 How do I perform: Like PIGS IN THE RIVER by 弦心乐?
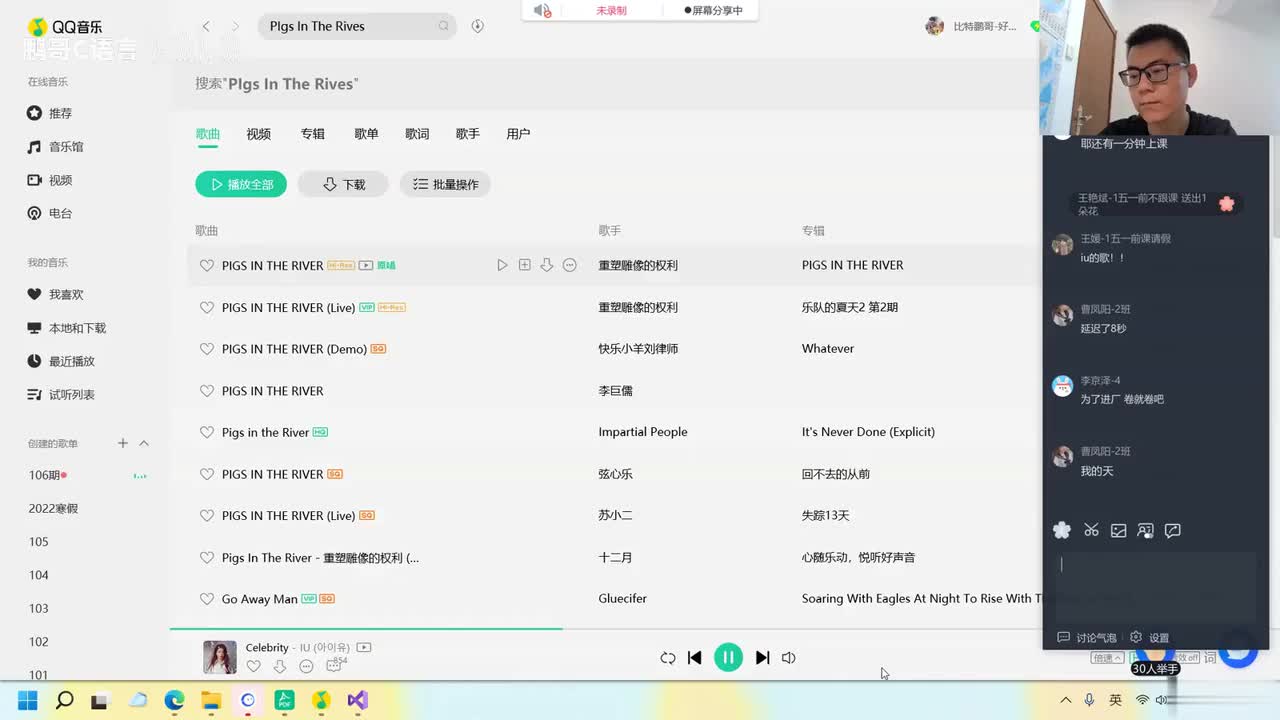207,474
